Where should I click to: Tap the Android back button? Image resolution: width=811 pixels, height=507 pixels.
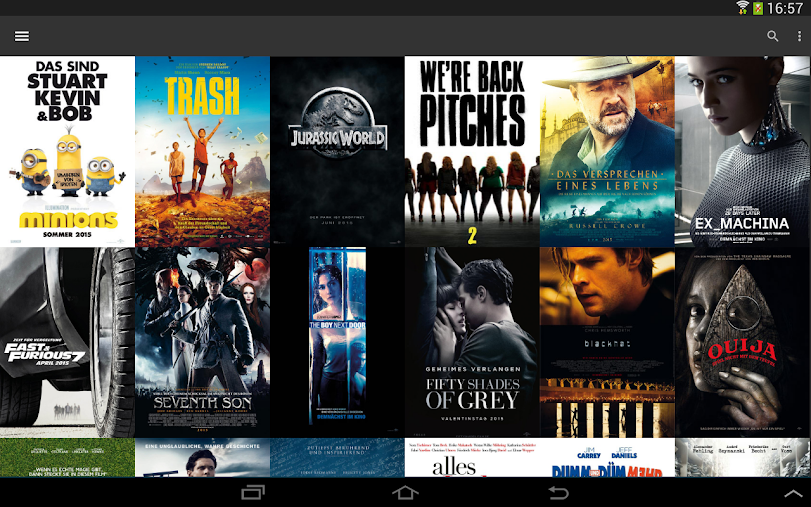558,492
